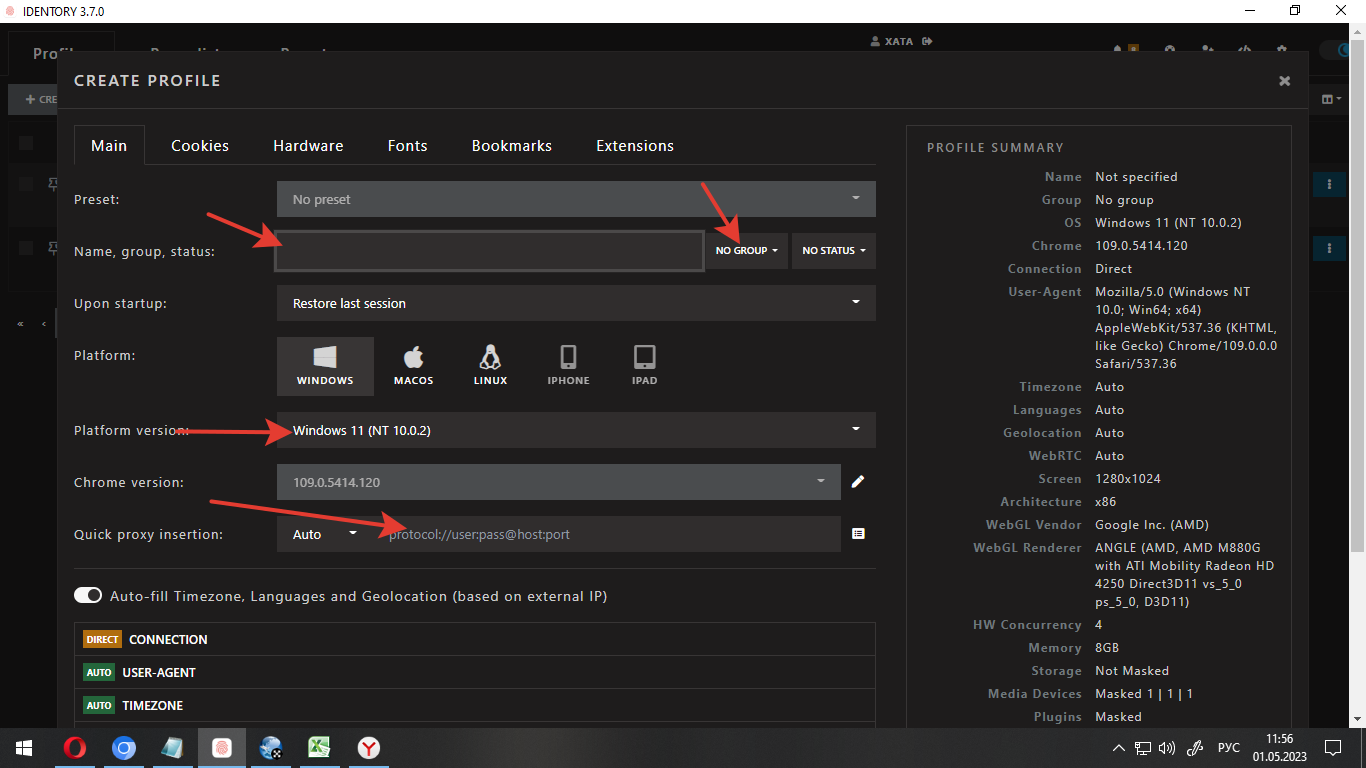Disable Auto-fill Timezone, Languages and Geolocation toggle
The height and width of the screenshot is (768, 1366).
pos(88,596)
